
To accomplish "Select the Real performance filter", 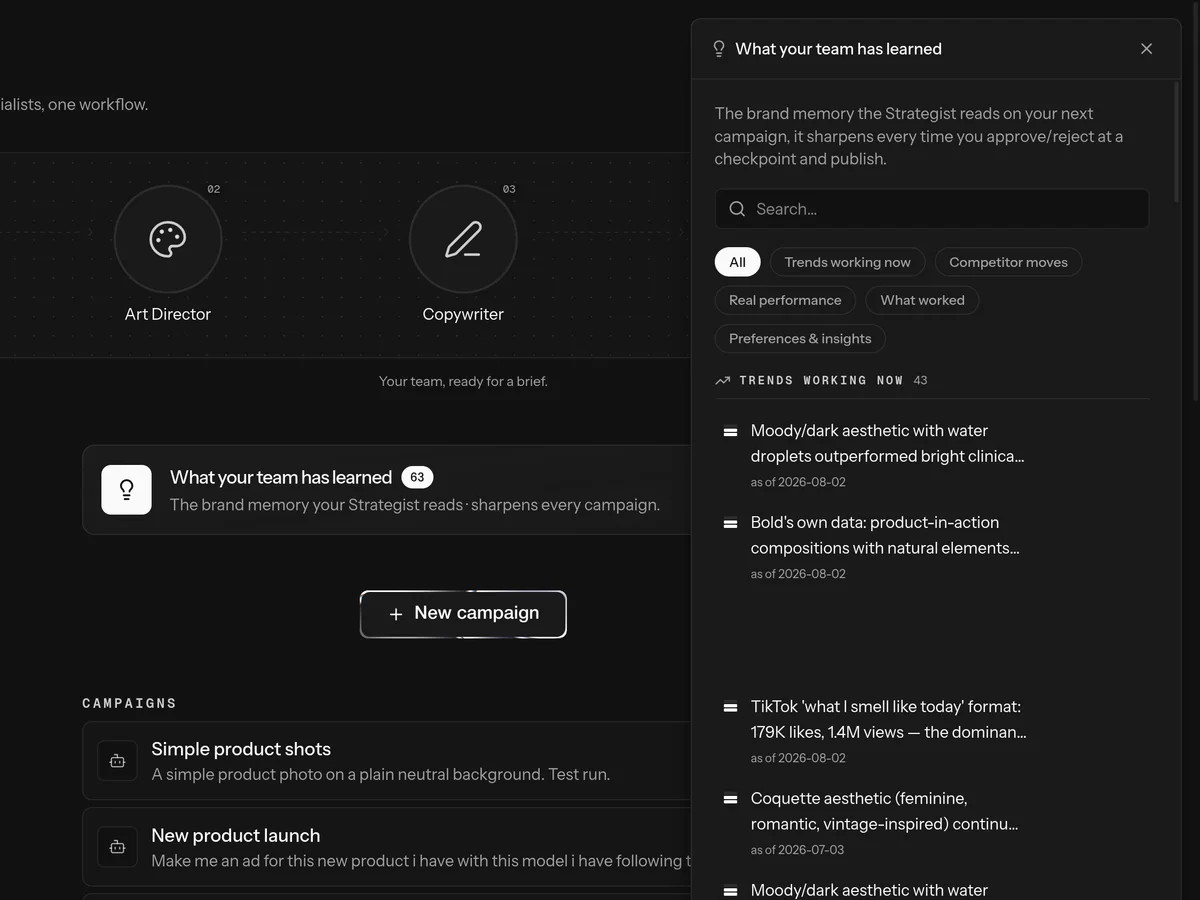I will pos(785,300).
